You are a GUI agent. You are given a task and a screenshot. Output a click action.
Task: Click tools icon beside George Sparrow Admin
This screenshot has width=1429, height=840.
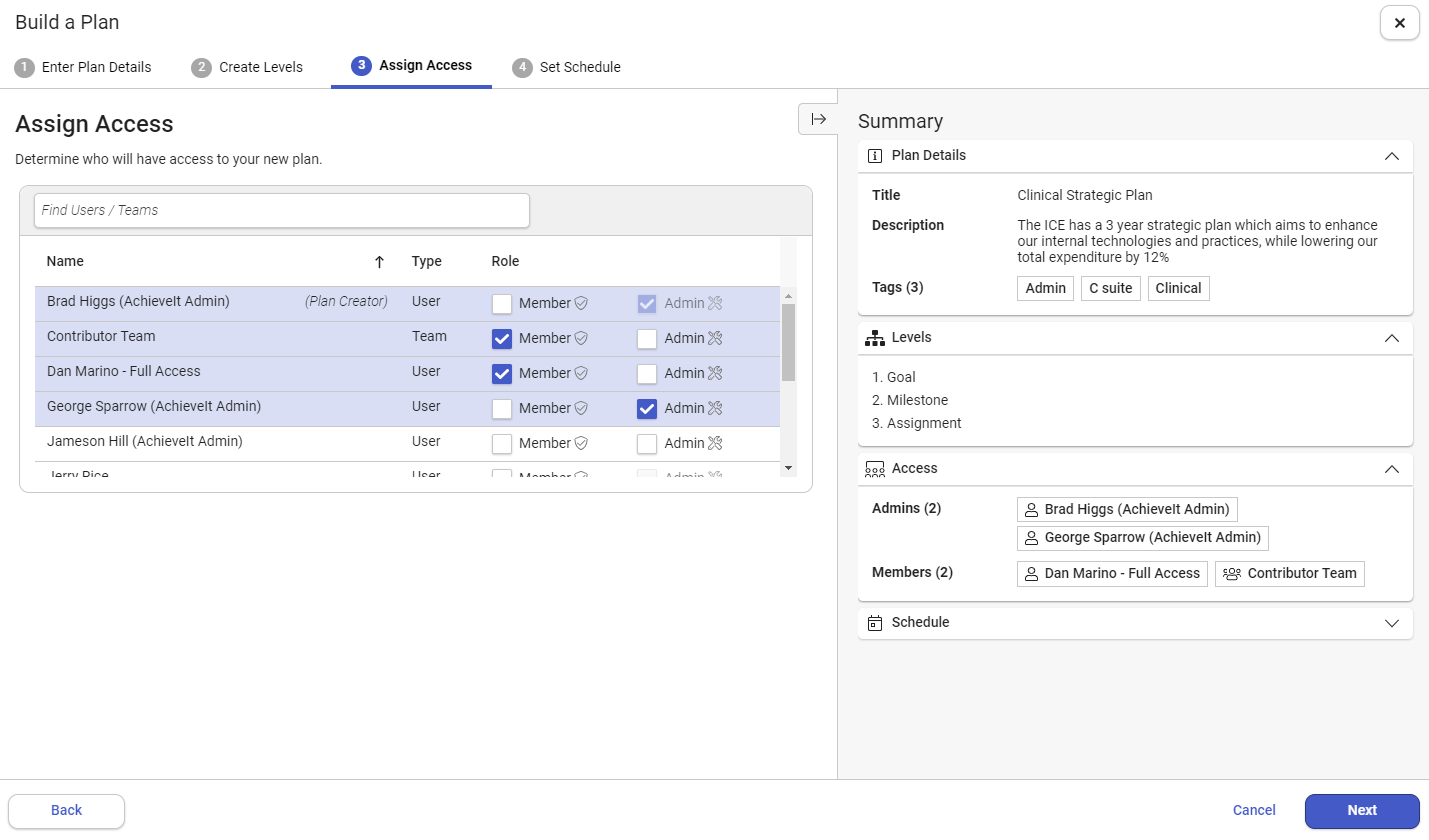[715, 408]
